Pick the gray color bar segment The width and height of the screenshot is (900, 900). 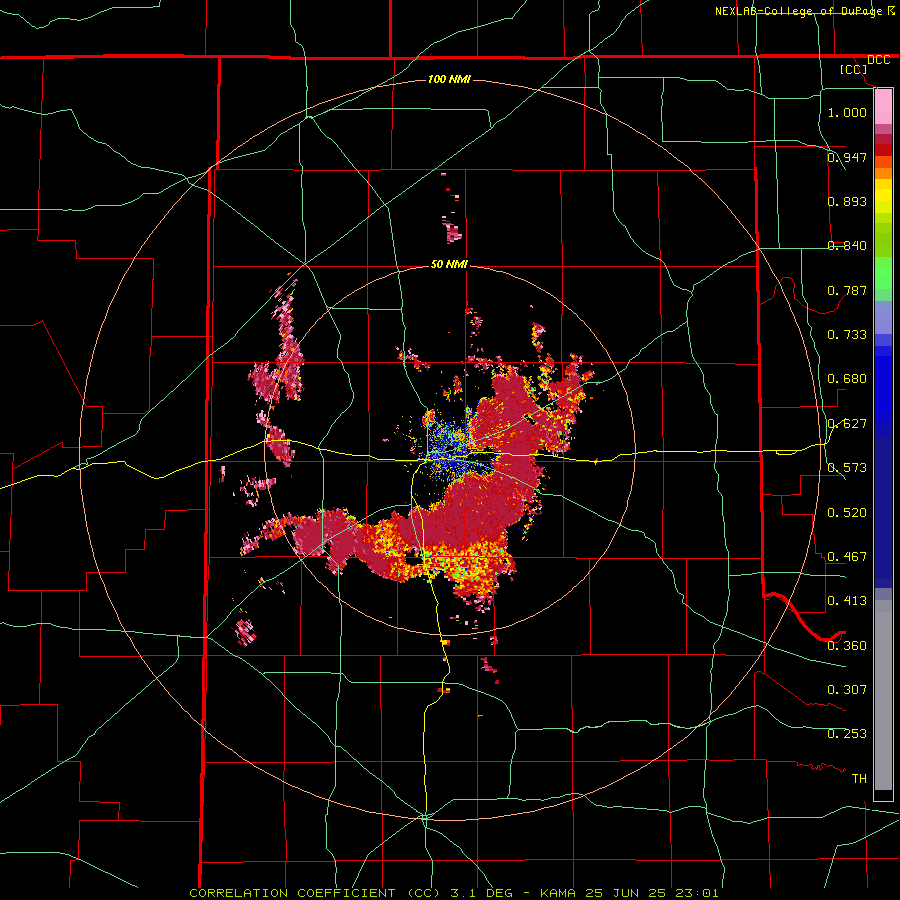pos(883,695)
